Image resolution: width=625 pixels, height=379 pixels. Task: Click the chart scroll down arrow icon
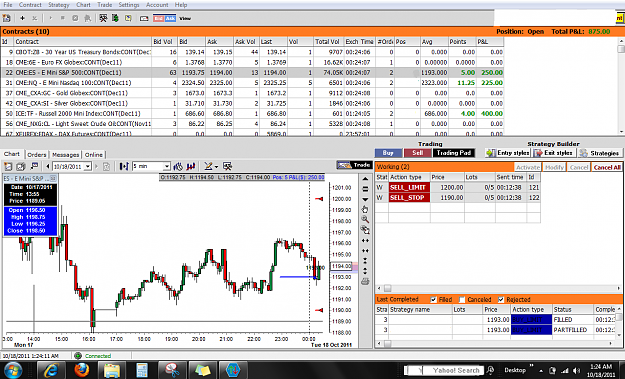point(365,199)
